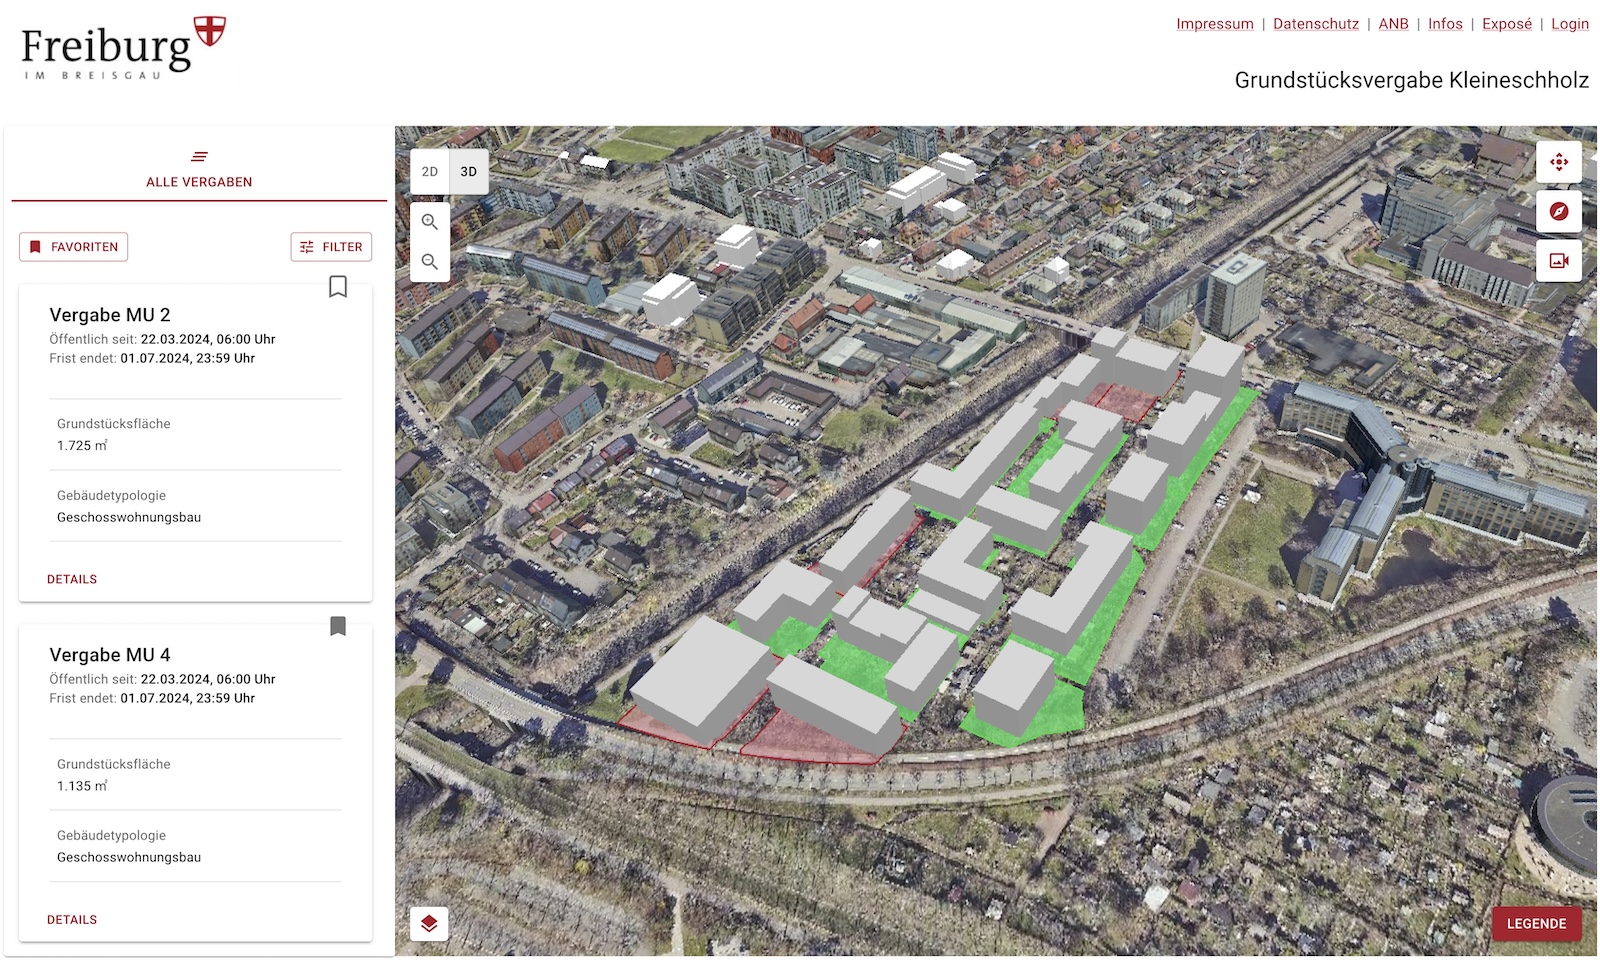
Task: Click the 1.725 m² plot area value
Action: 82,445
